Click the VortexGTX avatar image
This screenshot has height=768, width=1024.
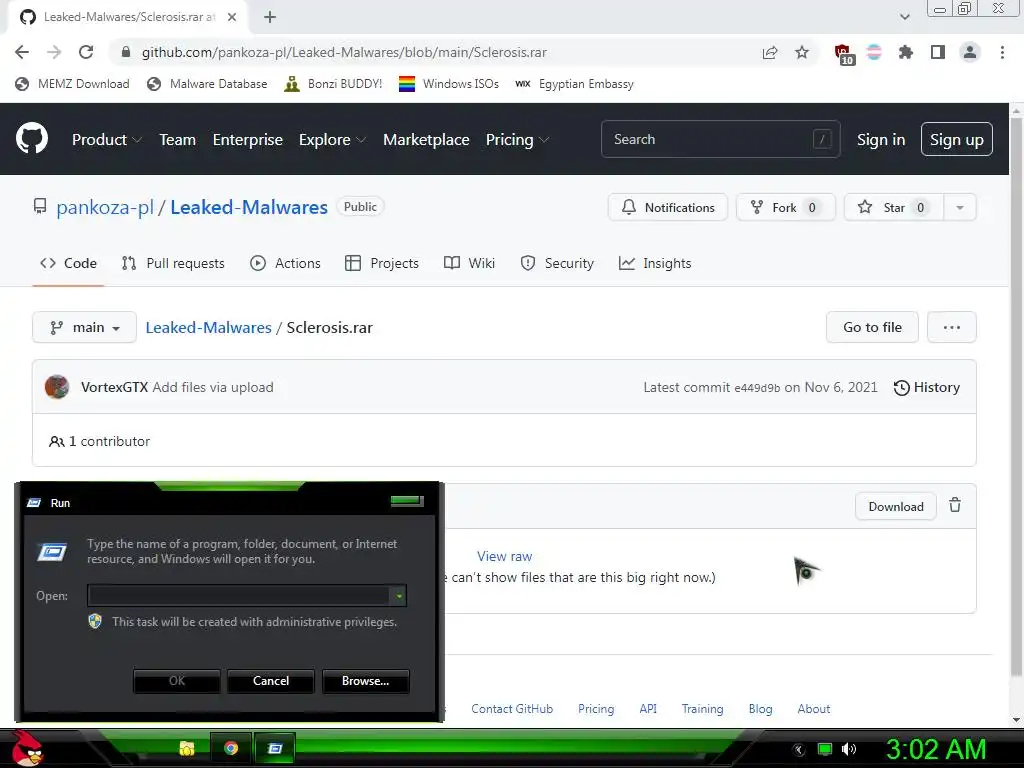pyautogui.click(x=57, y=387)
